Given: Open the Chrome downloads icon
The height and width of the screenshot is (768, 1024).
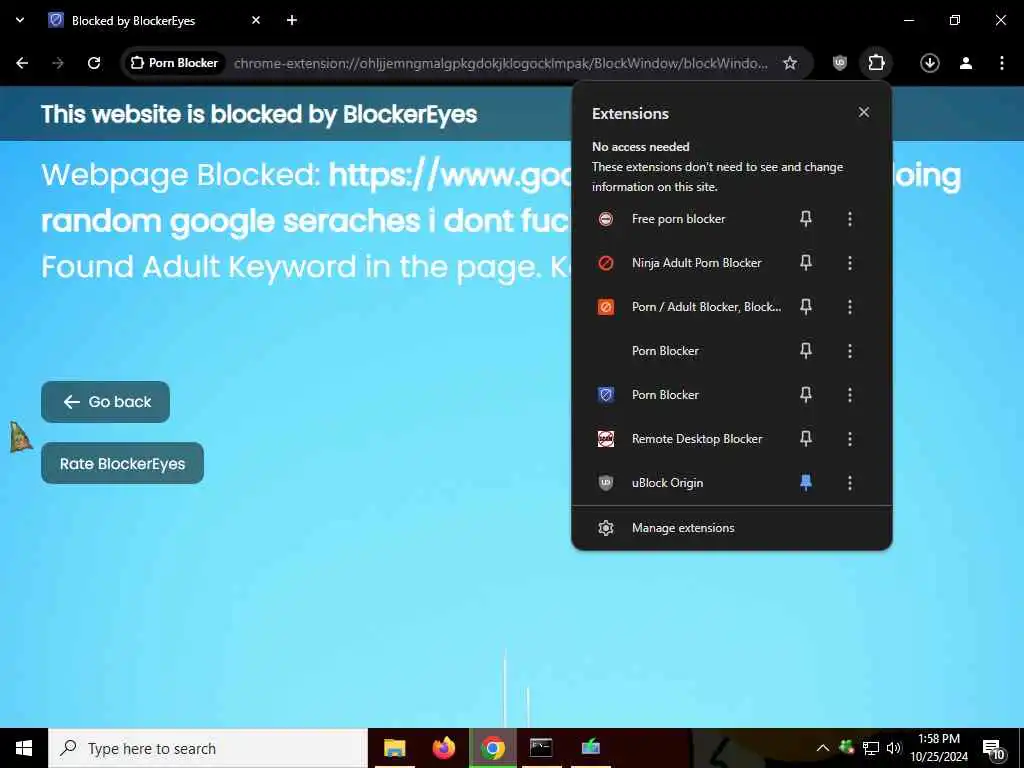Looking at the screenshot, I should click(929, 63).
